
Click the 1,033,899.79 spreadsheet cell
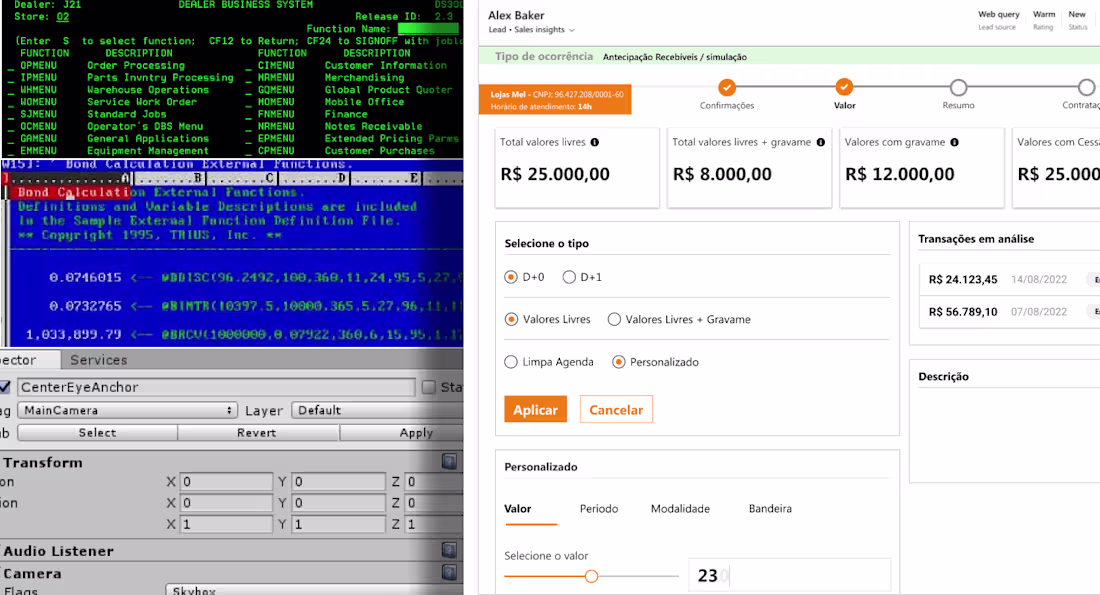tap(74, 335)
